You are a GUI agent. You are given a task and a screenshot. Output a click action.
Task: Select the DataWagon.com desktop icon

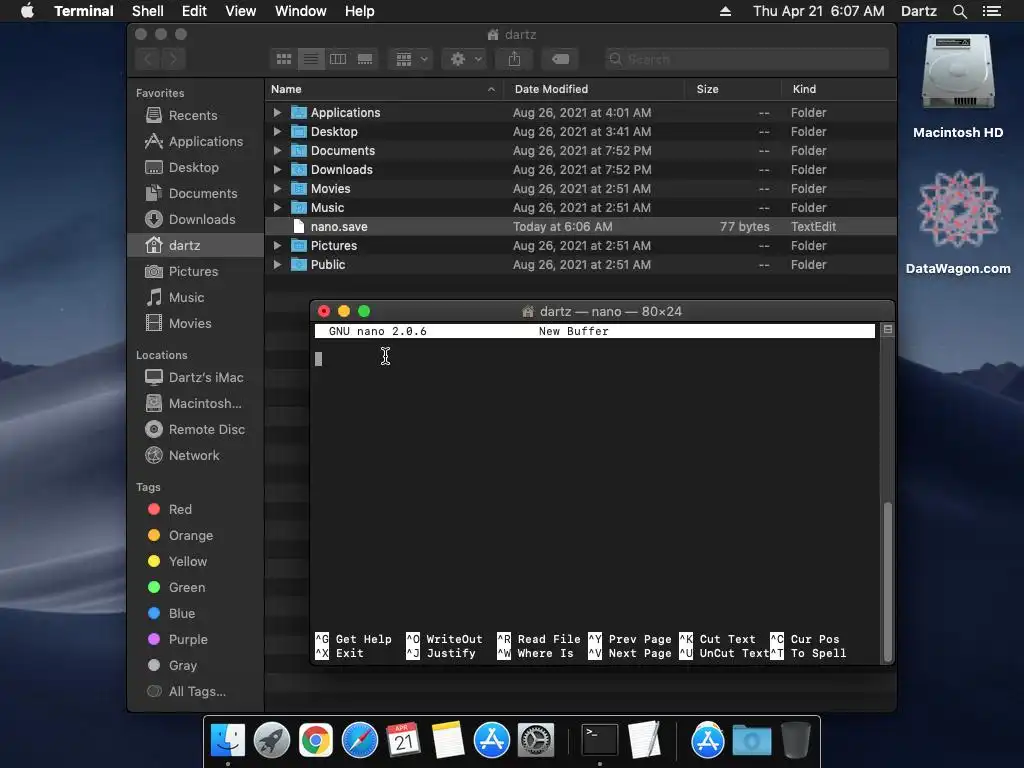pyautogui.click(x=958, y=222)
